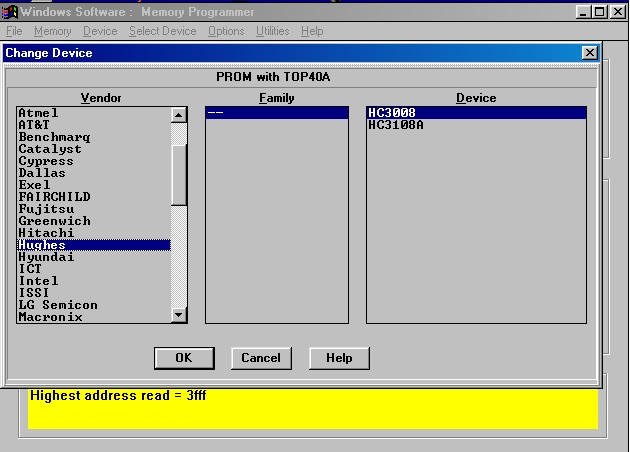Image resolution: width=630 pixels, height=452 pixels.
Task: Open the Memory menu
Action: (53, 31)
